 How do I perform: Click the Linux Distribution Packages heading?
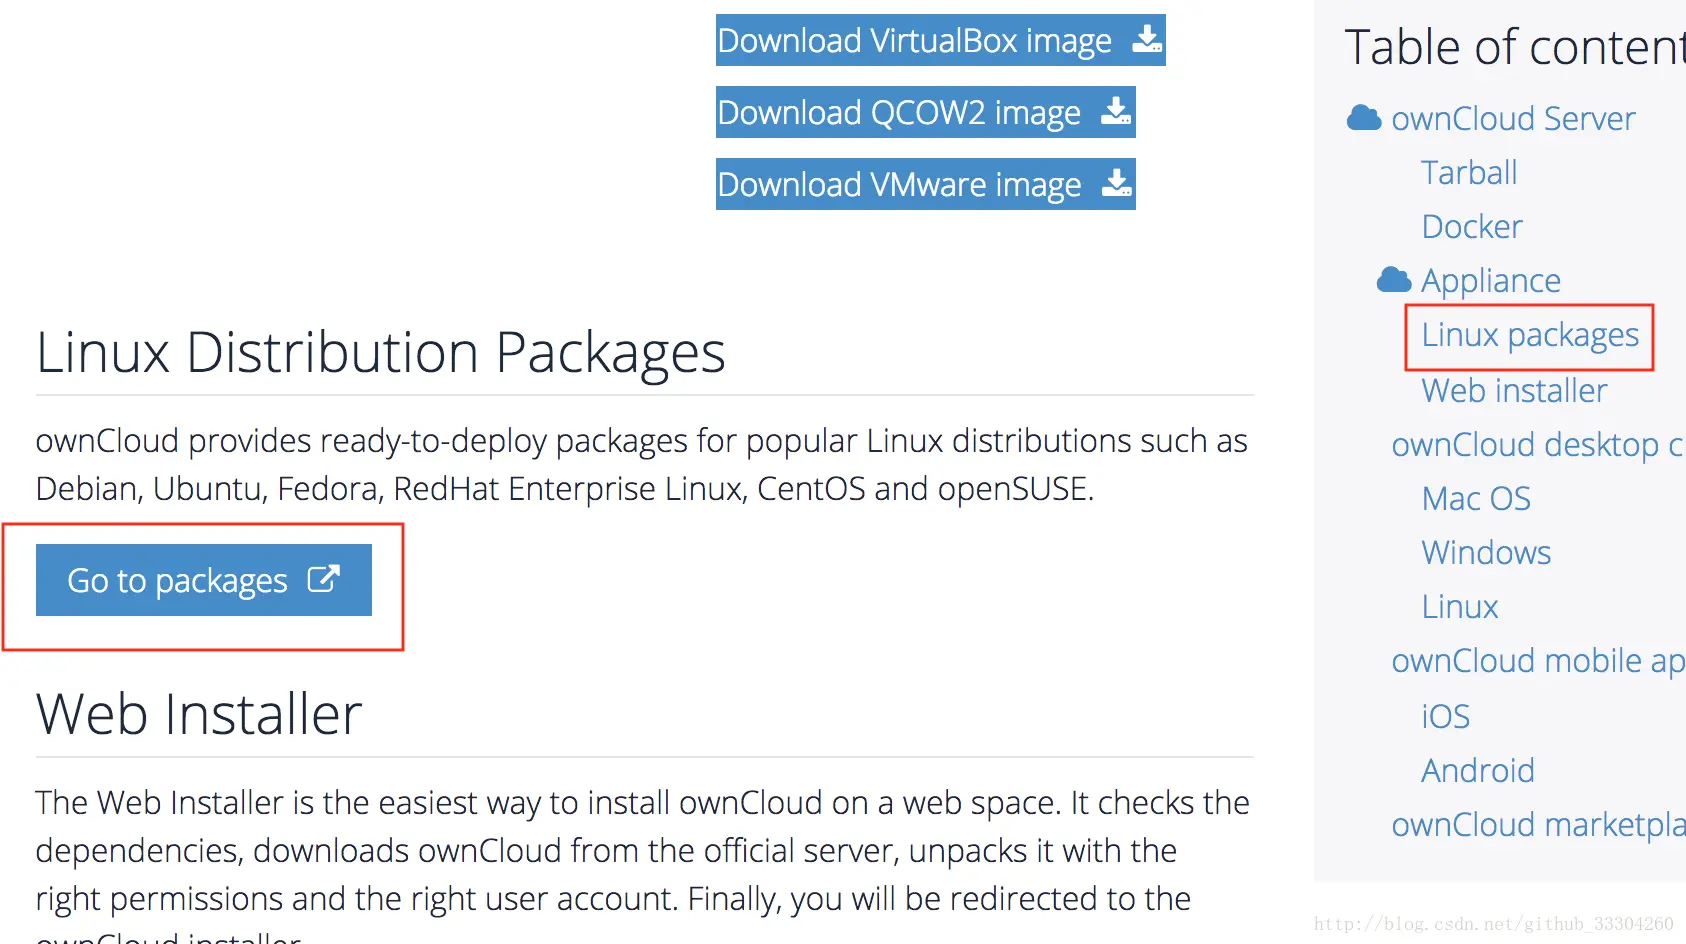tap(381, 353)
